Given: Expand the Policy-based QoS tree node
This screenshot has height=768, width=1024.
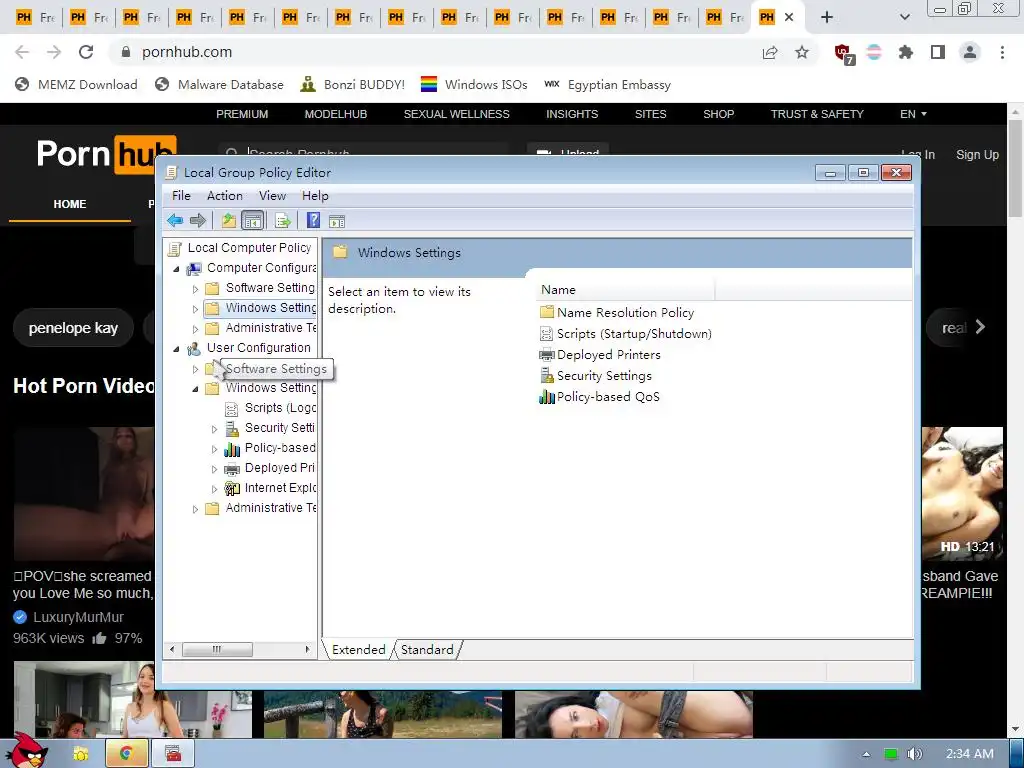Looking at the screenshot, I should 214,449.
